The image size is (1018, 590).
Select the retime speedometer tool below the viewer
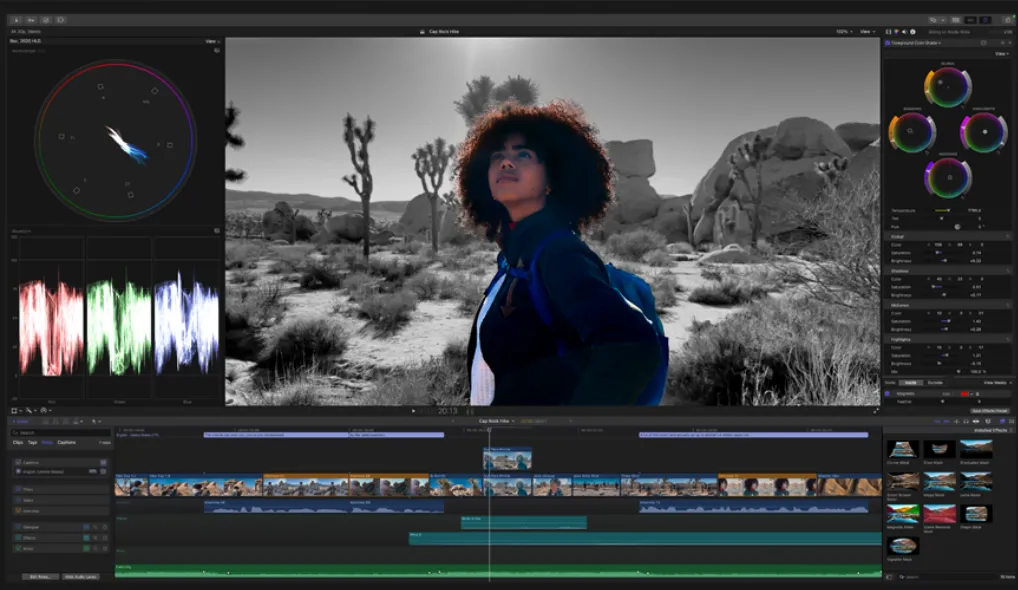pyautogui.click(x=43, y=410)
